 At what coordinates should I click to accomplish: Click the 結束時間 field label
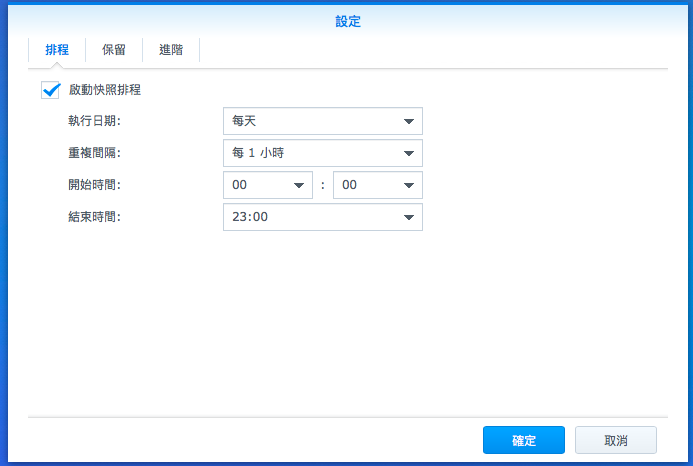(94, 218)
